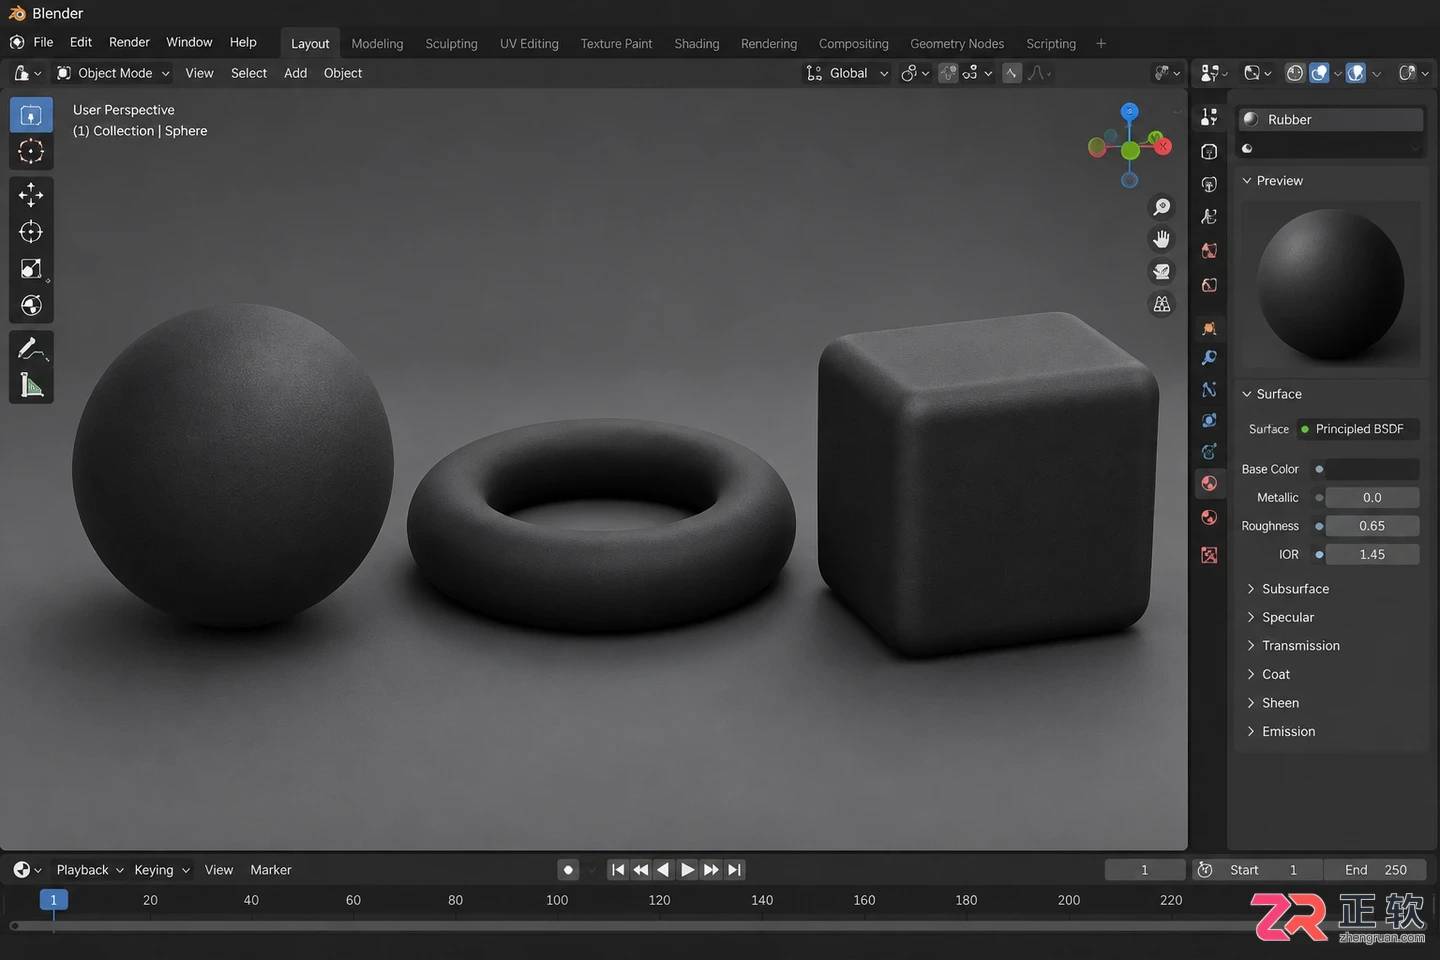Click the material browse sphere icon beside Rubber

[1251, 119]
